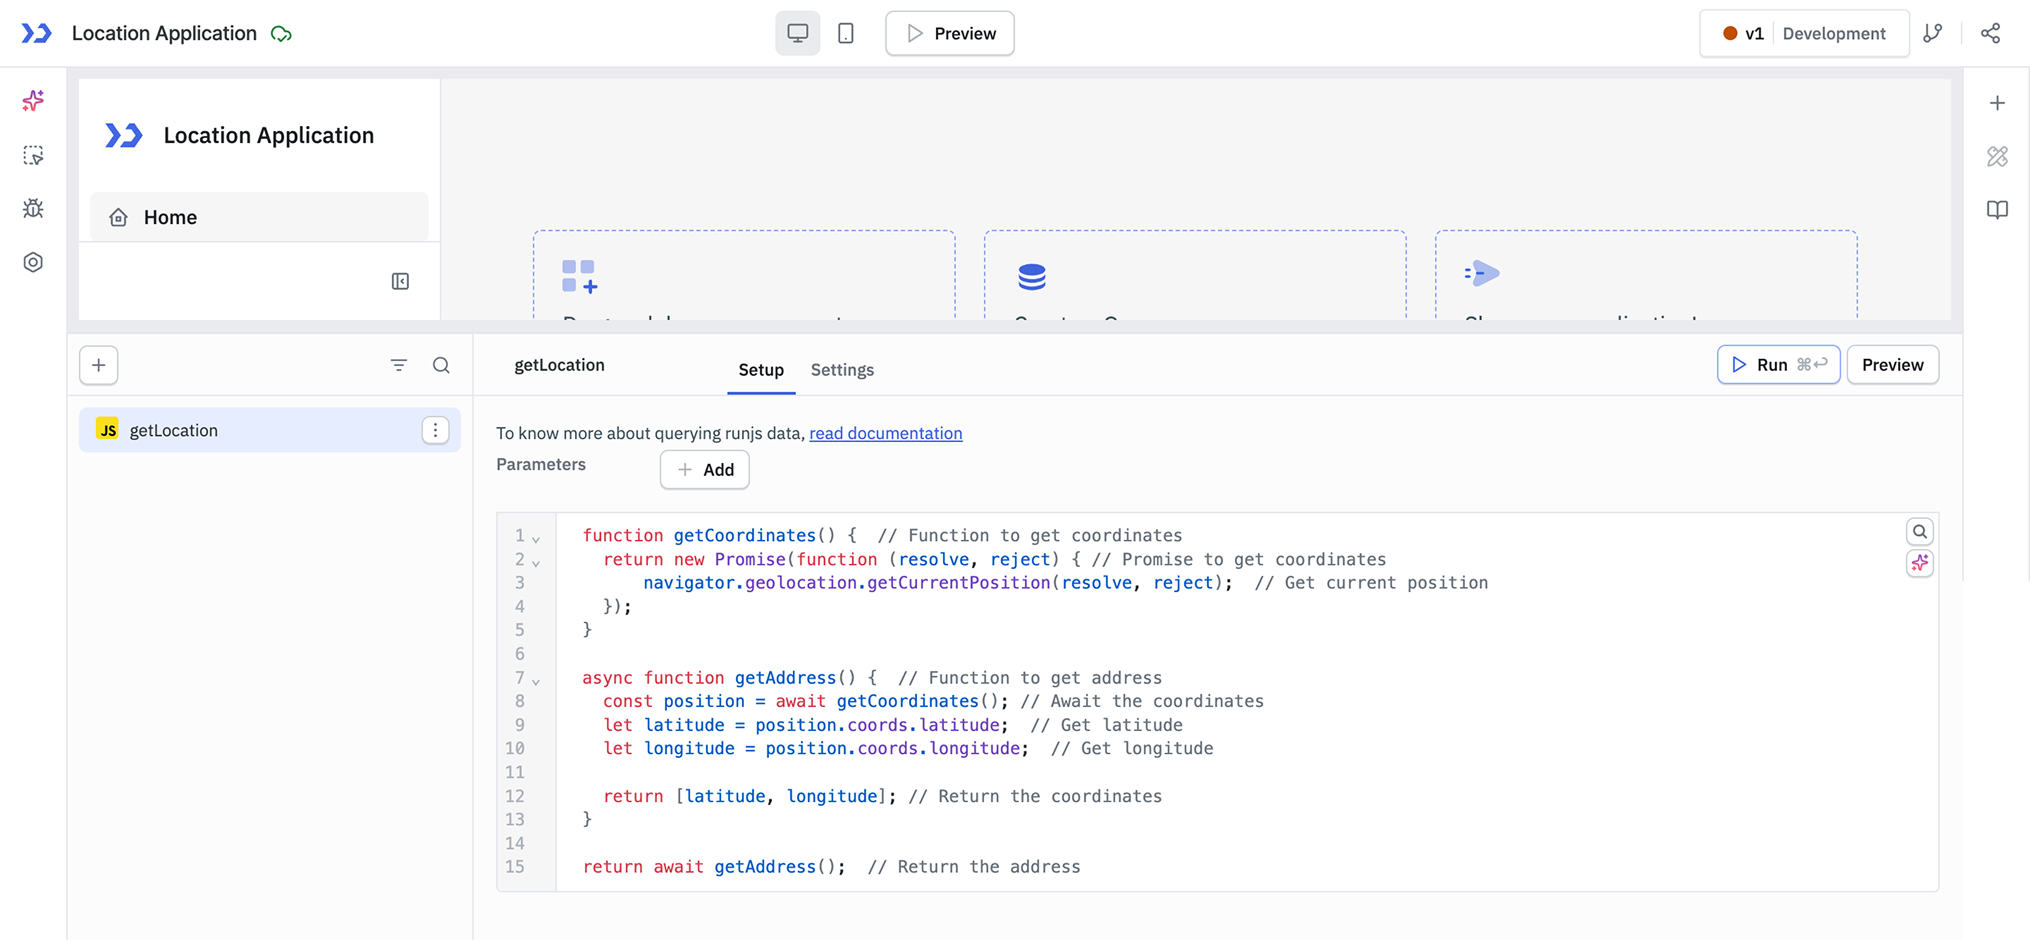This screenshot has height=941, width=2030.
Task: Open custom styles using the pencil icon
Action: pos(1997,156)
